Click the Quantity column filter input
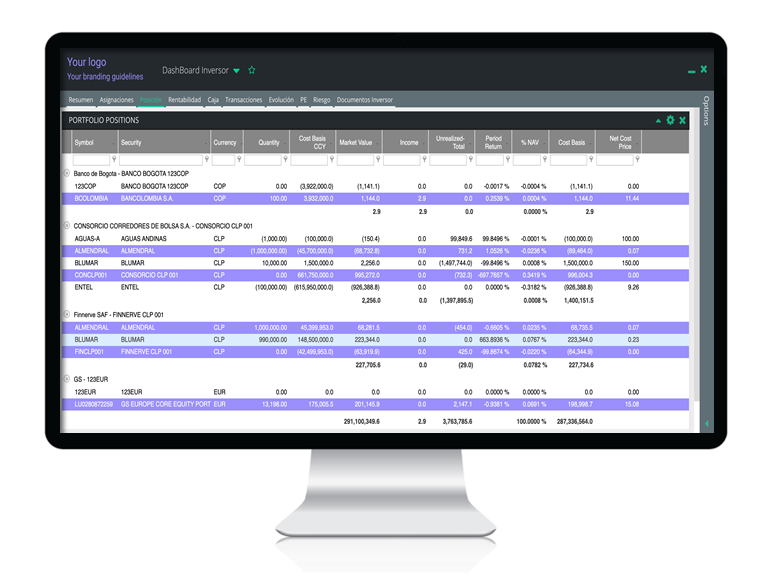The image size is (768, 576). (263, 160)
